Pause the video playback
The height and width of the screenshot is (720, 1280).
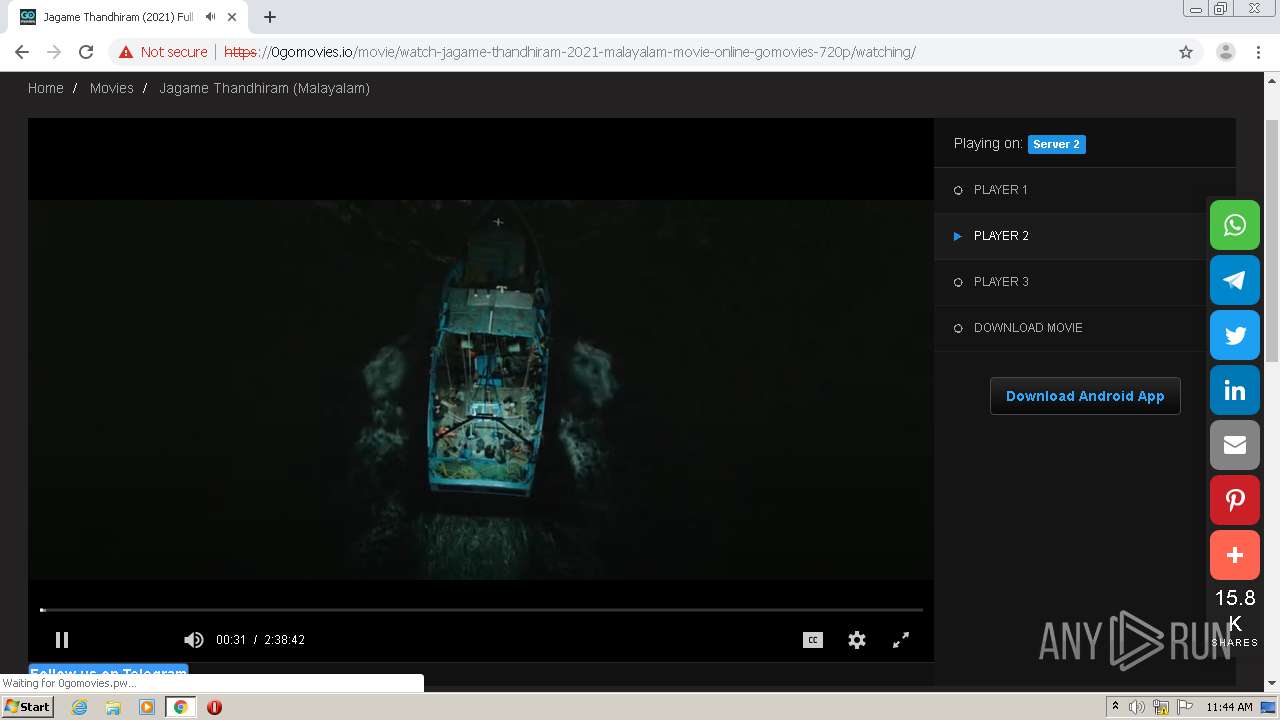click(x=62, y=640)
